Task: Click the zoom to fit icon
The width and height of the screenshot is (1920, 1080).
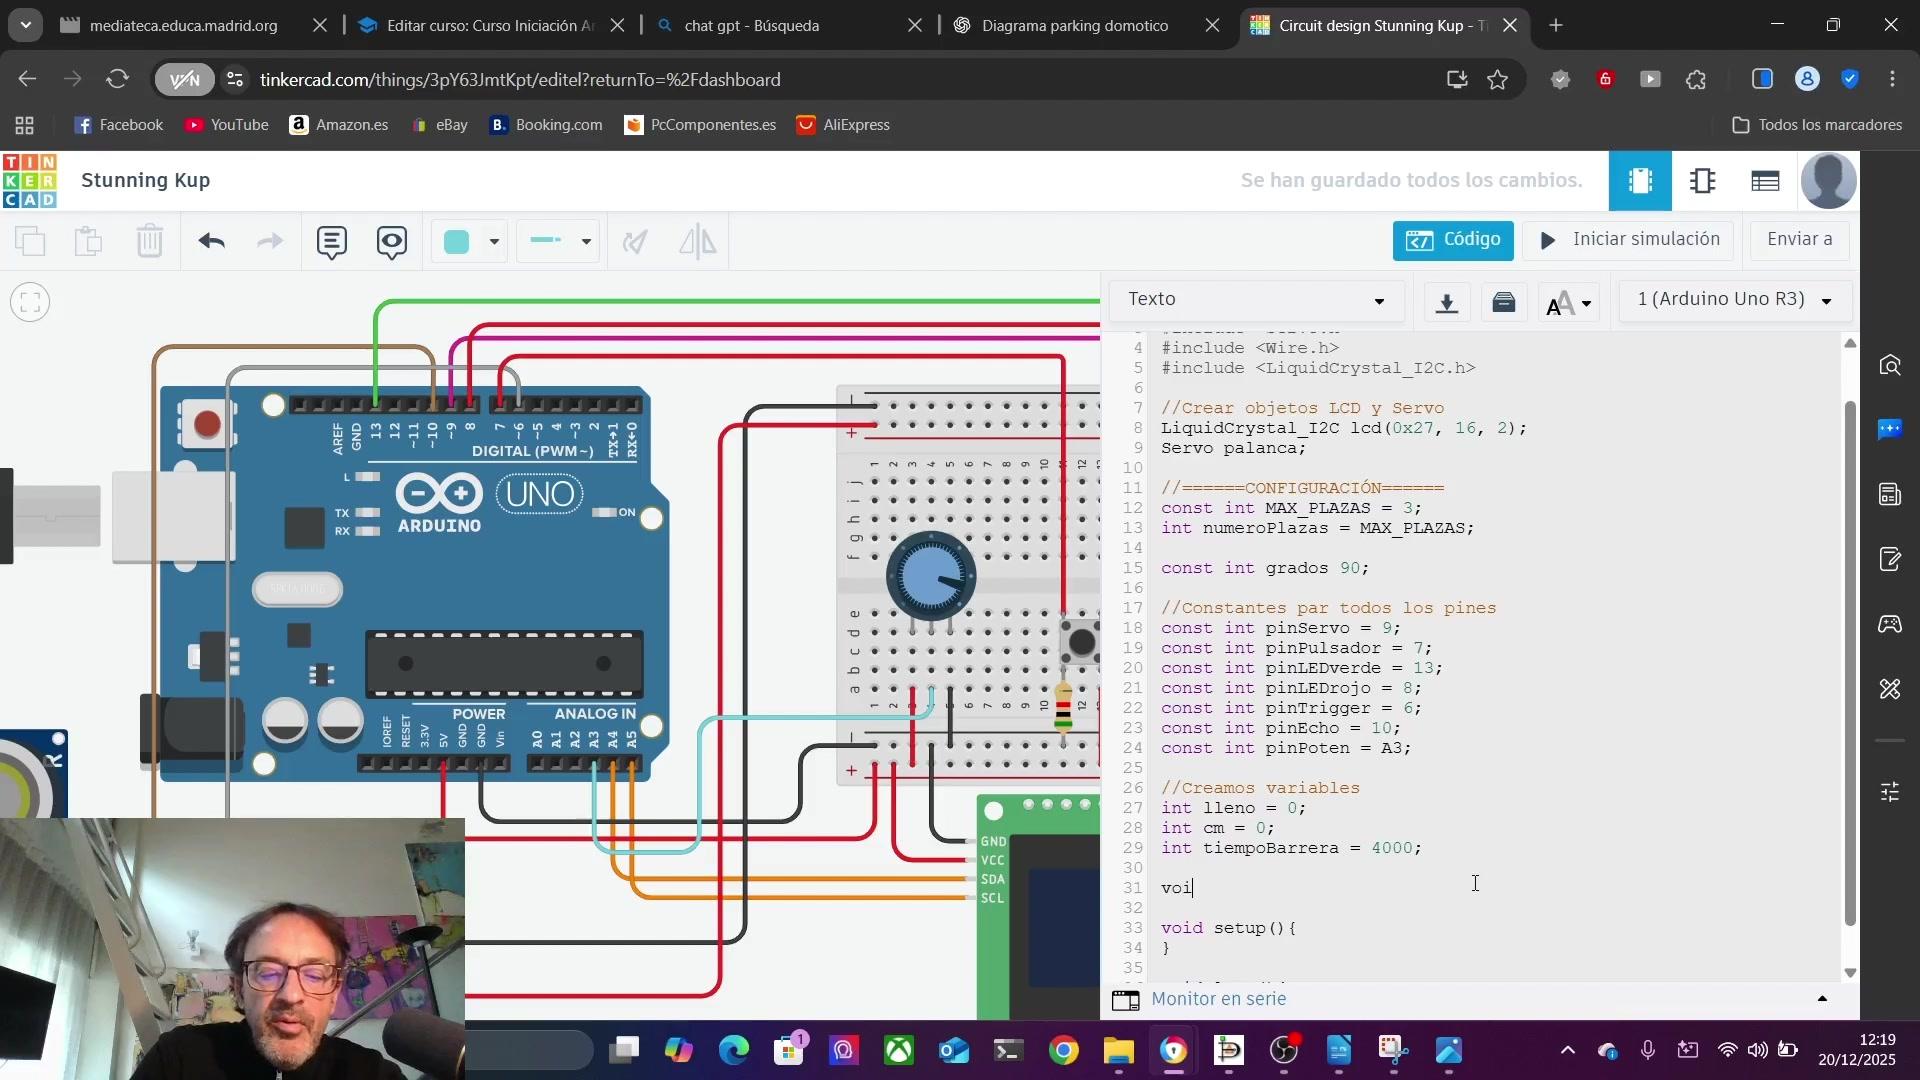Action: point(30,302)
